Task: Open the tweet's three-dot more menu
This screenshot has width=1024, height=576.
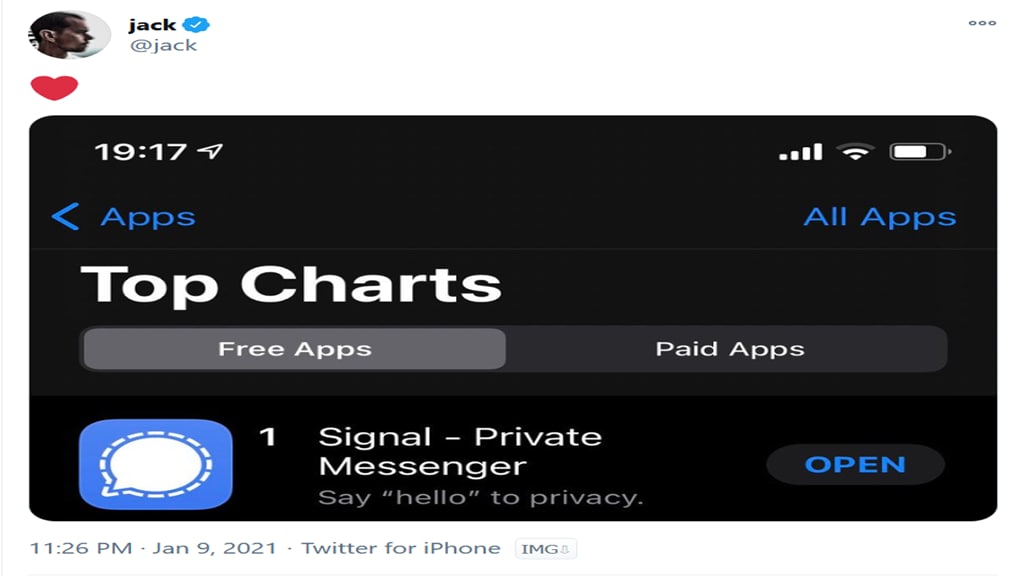Action: (x=982, y=23)
